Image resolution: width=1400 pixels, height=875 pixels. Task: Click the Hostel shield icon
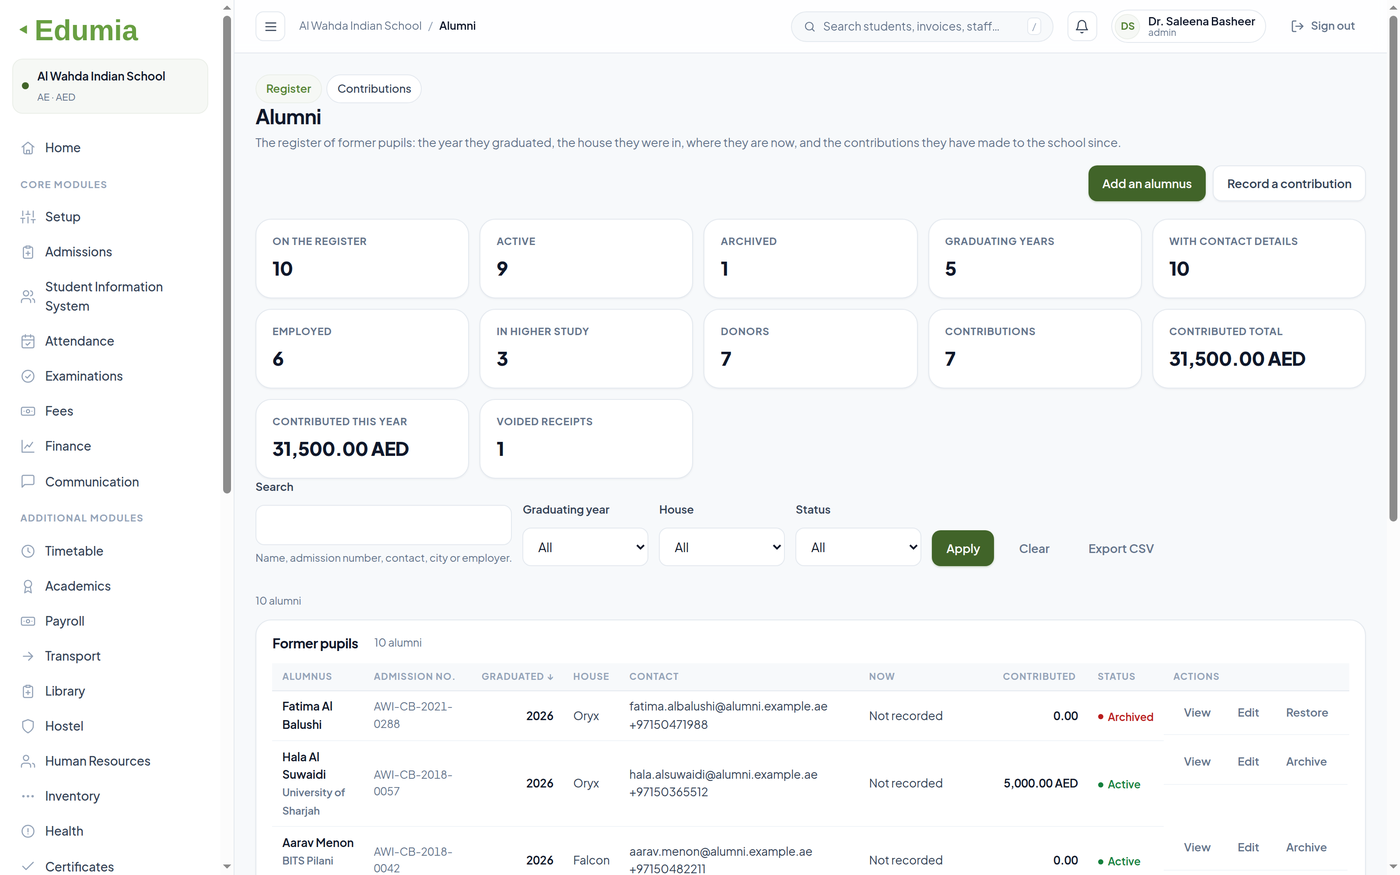click(28, 726)
